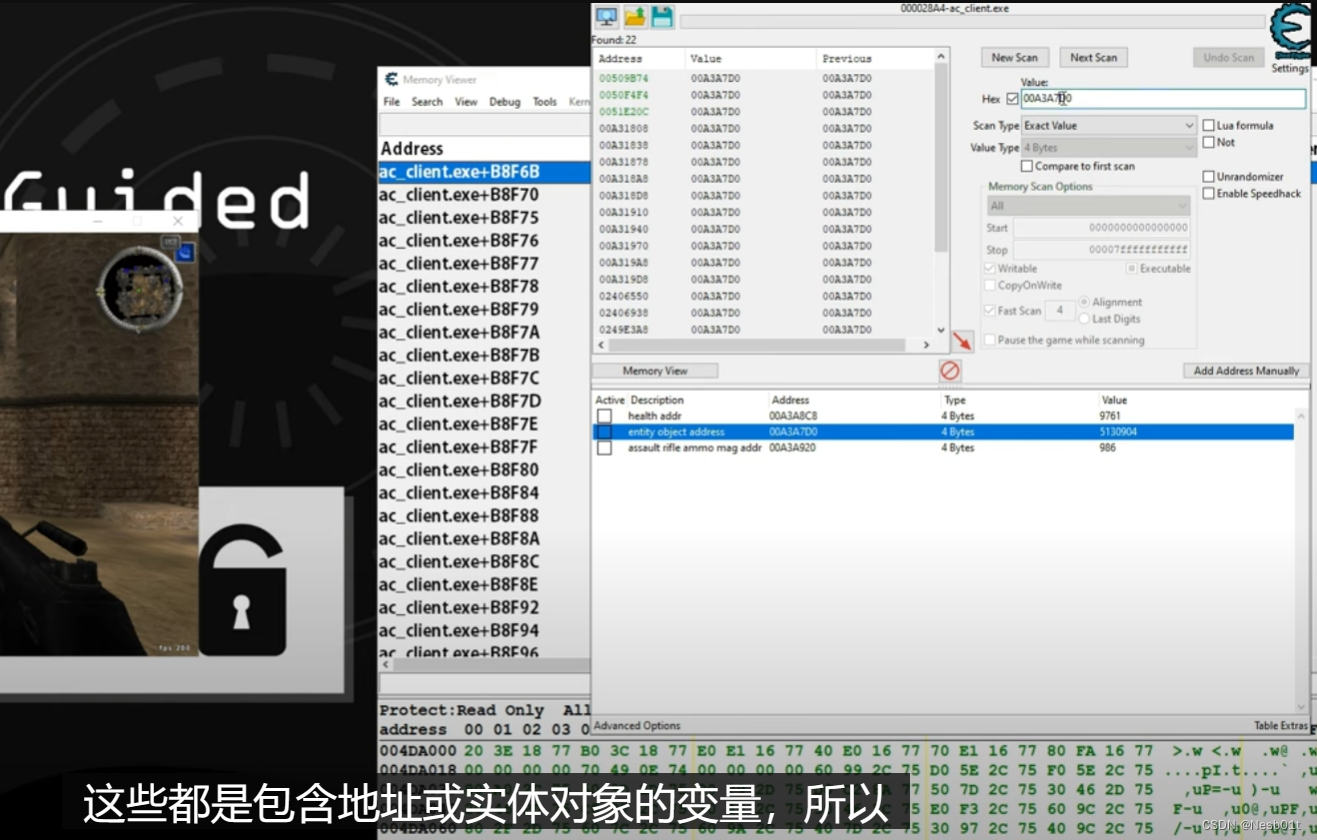Activate the health addr entry checkbox

(604, 416)
